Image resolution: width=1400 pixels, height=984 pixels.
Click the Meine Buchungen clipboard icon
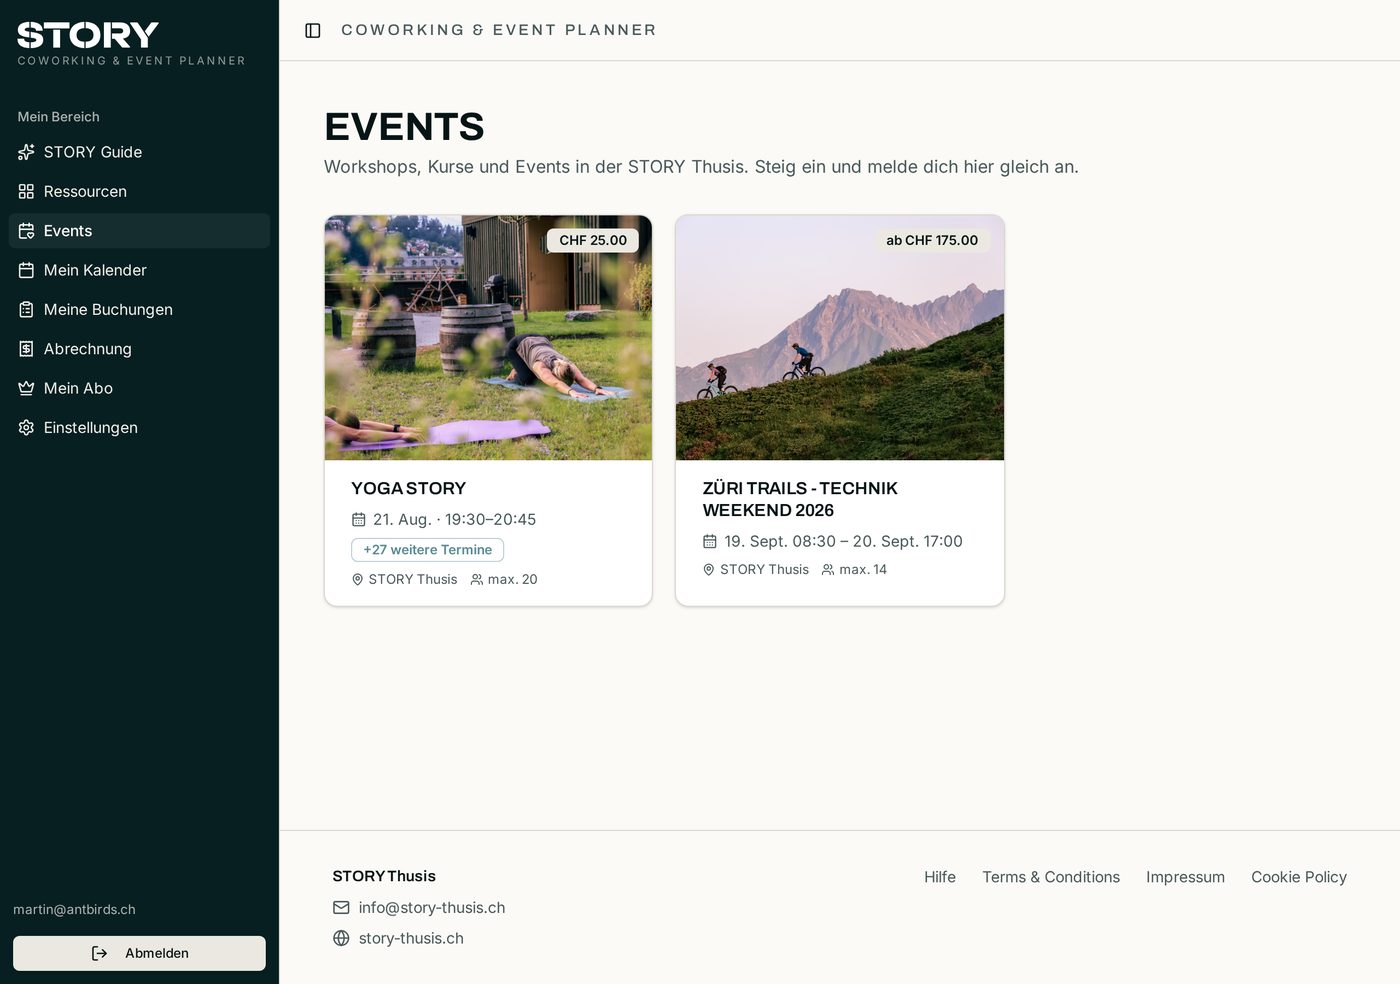click(x=26, y=310)
